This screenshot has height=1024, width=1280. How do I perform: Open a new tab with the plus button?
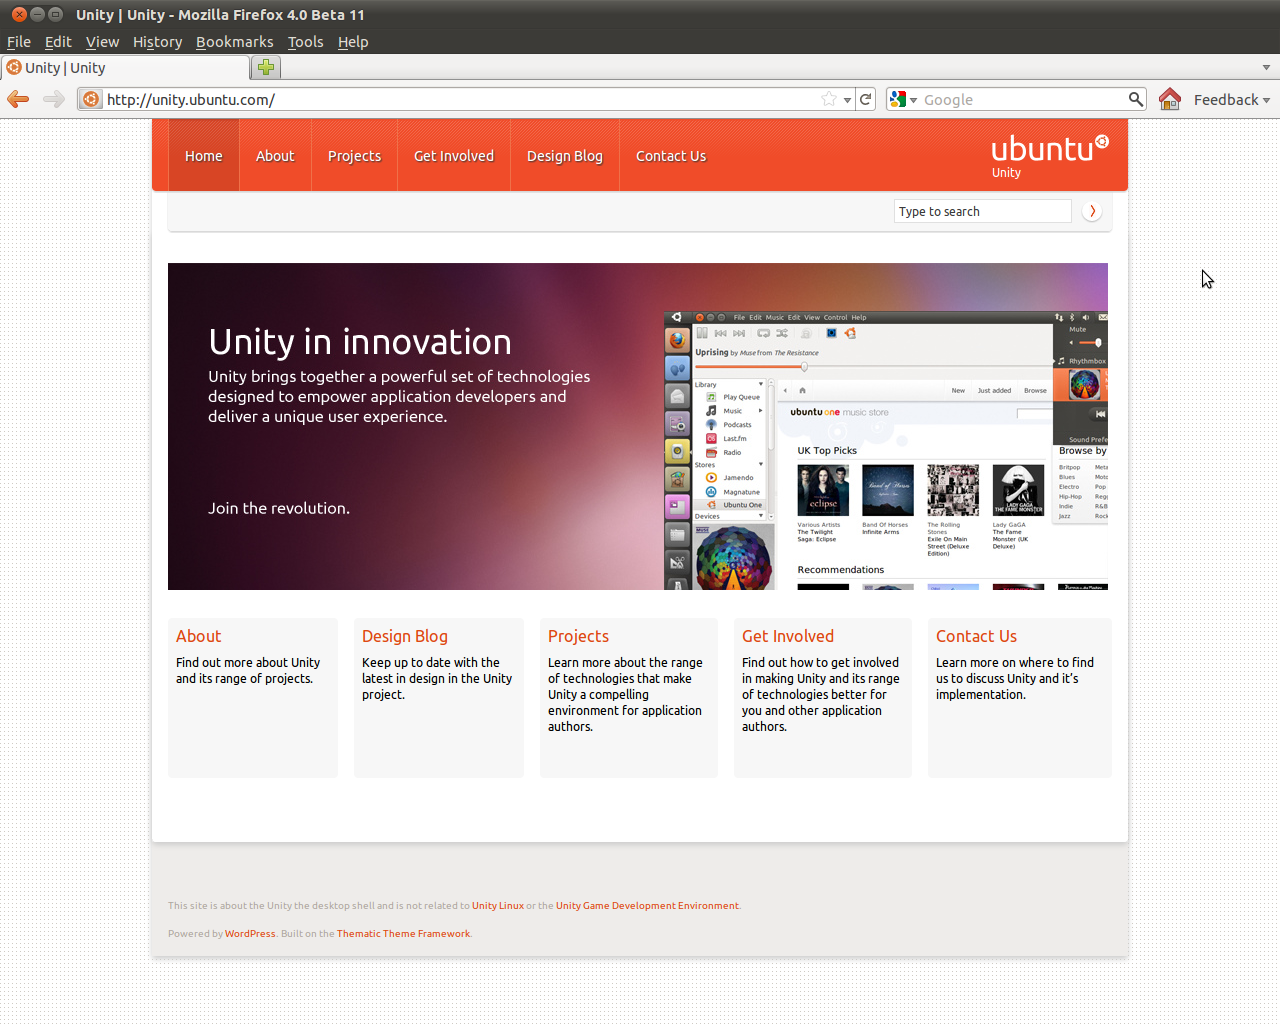pos(266,67)
